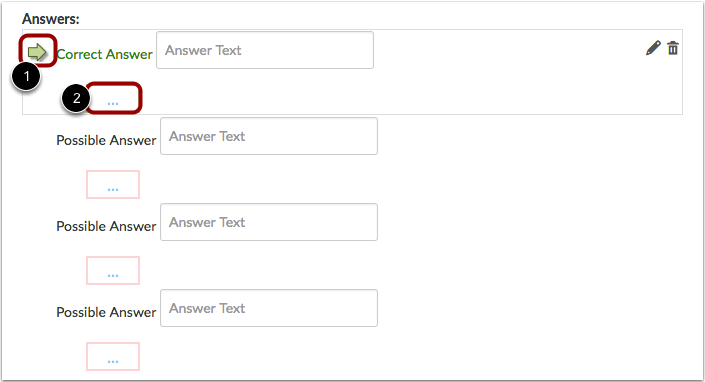Click the blue ellipsis inside red highlighted box
The image size is (705, 382).
pyautogui.click(x=113, y=103)
